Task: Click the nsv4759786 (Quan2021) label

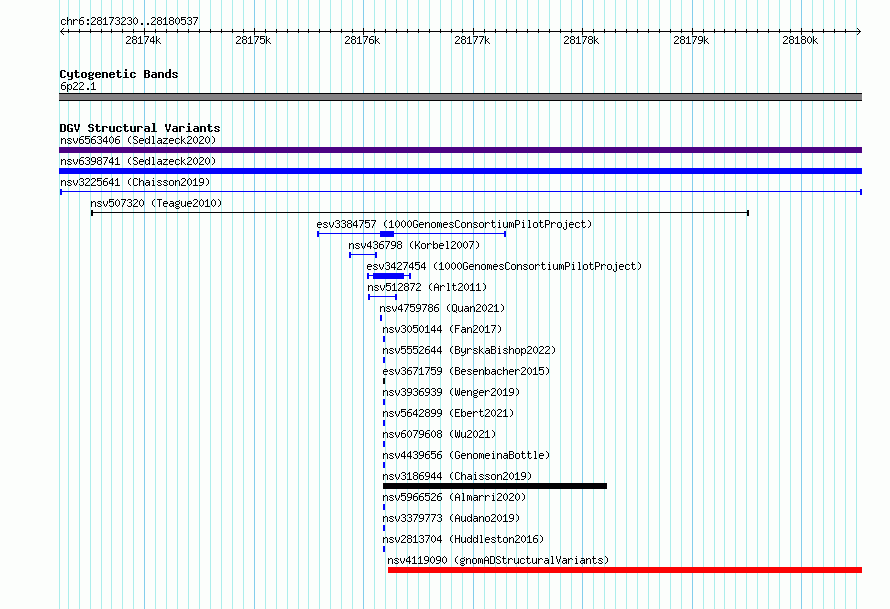Action: (x=442, y=308)
